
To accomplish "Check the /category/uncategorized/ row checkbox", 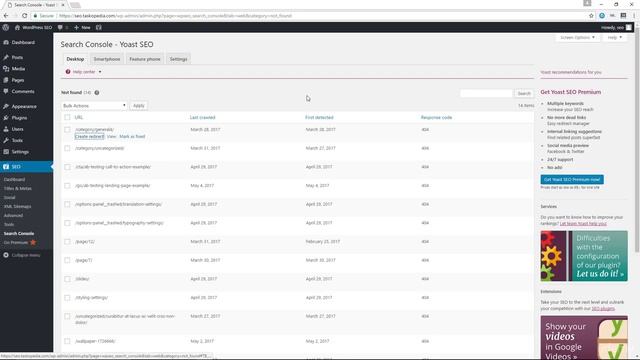I will point(67,148).
